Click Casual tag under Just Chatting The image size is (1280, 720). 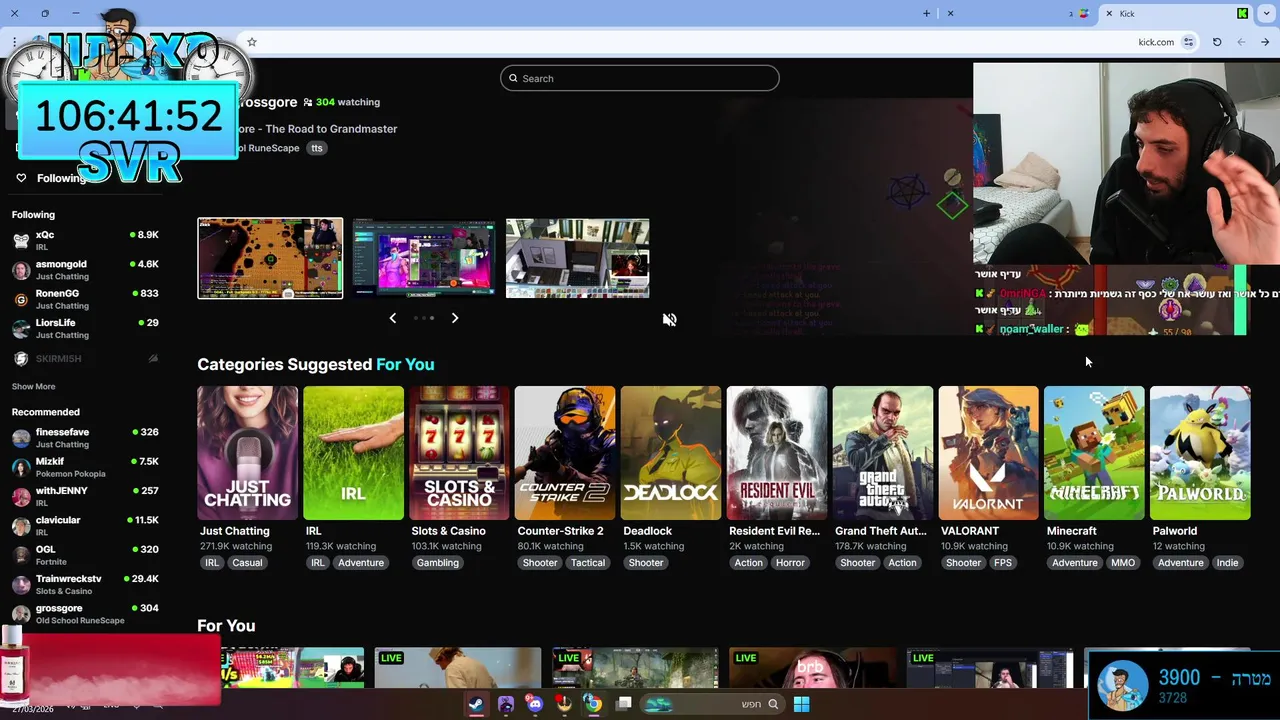point(247,563)
